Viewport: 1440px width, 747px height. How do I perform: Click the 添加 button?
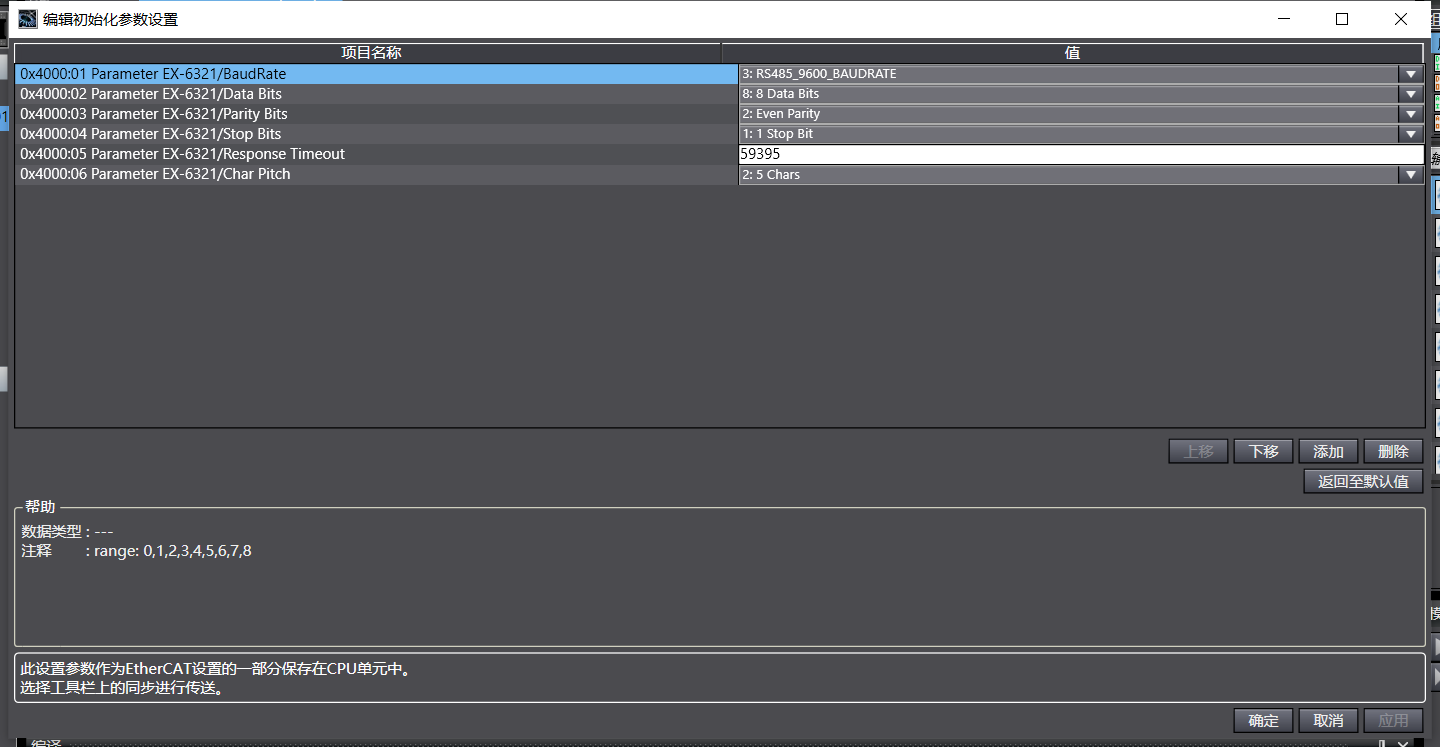click(1328, 451)
